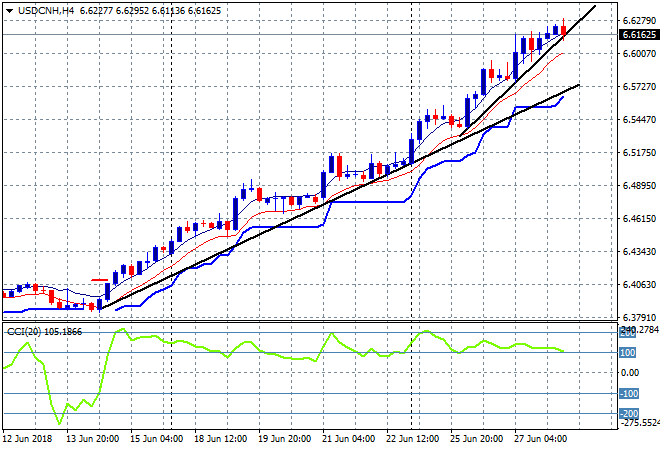Click the 6.57270 price axis label
The image size is (660, 450).
point(637,87)
